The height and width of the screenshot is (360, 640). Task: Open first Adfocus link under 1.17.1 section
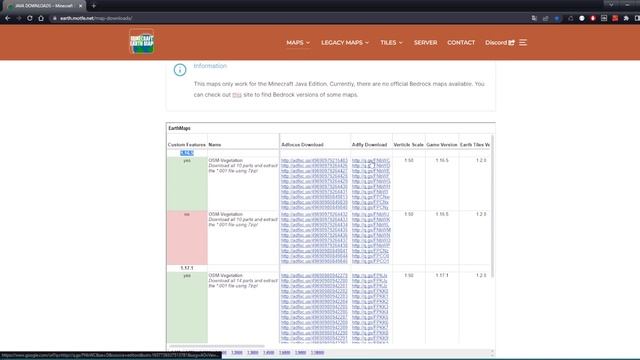pos(314,276)
